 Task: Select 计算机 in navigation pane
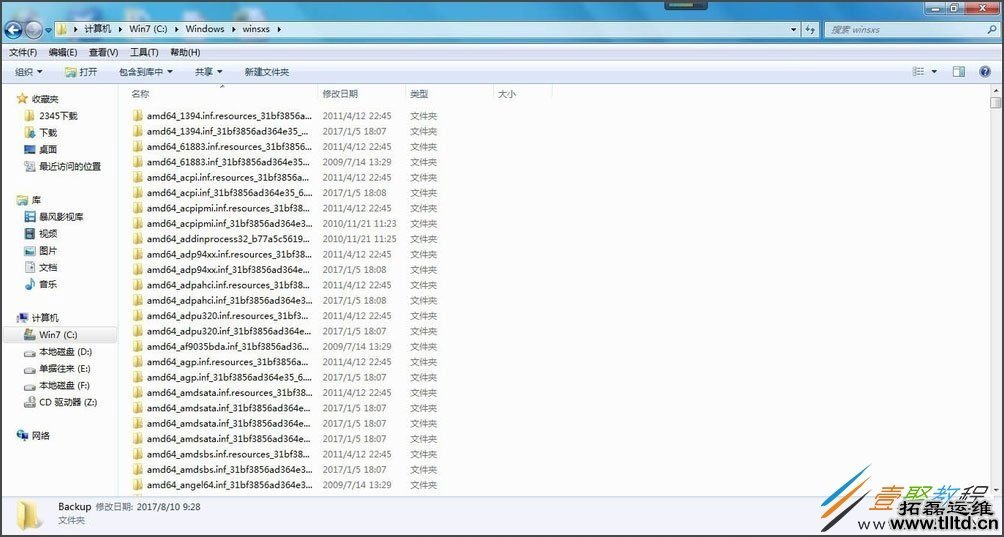click(45, 318)
